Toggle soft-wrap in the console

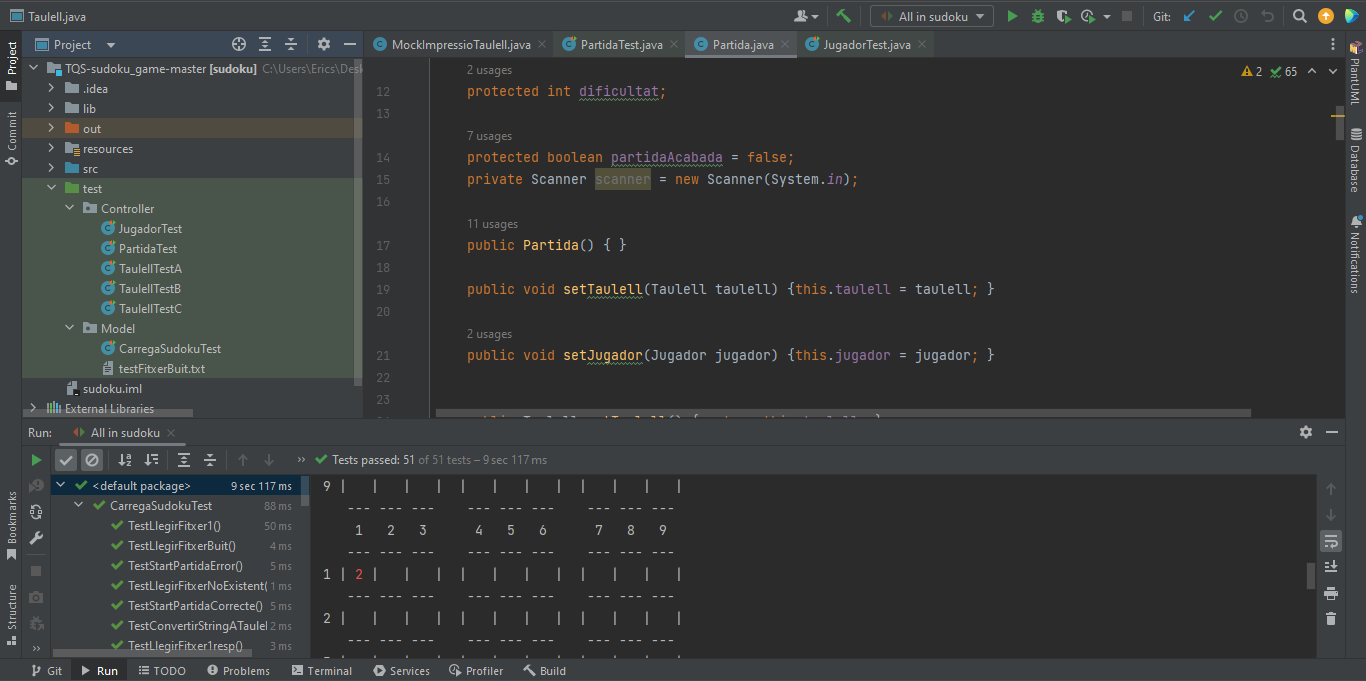click(x=1331, y=541)
